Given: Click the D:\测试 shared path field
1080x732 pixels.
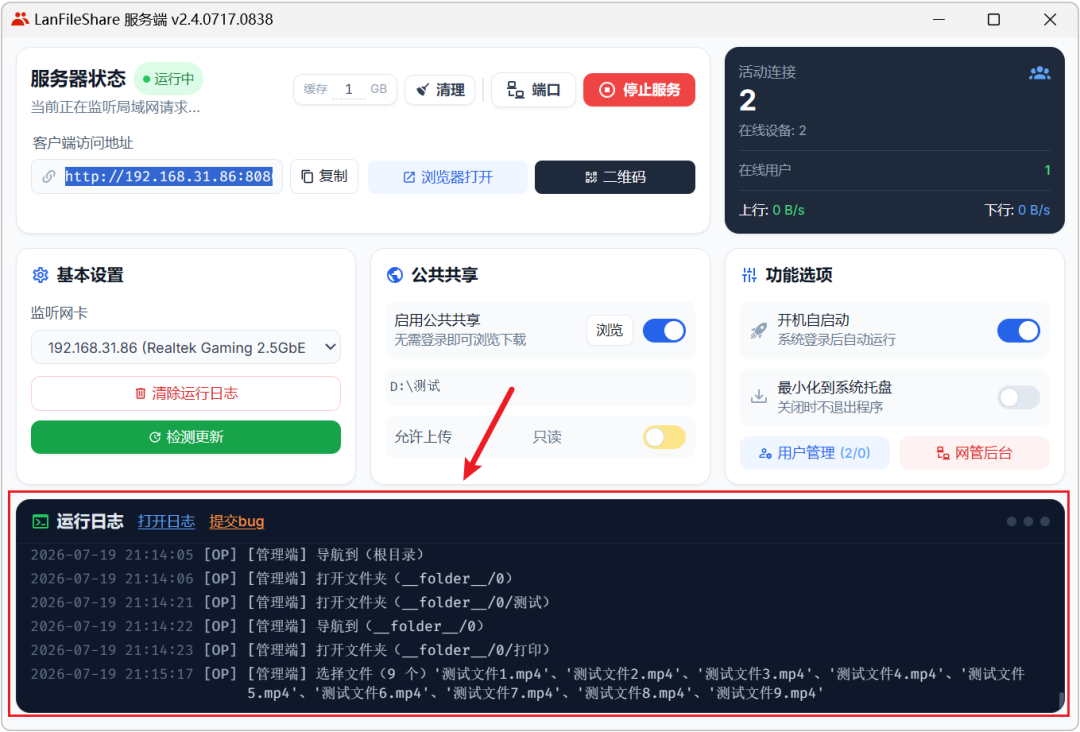Looking at the screenshot, I should 540,386.
